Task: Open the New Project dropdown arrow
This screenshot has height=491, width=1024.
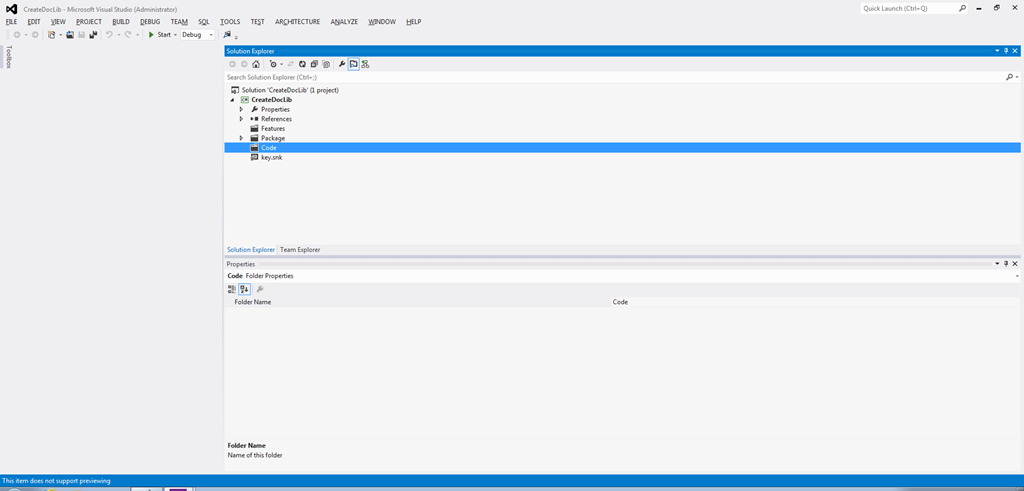Action: [61, 35]
